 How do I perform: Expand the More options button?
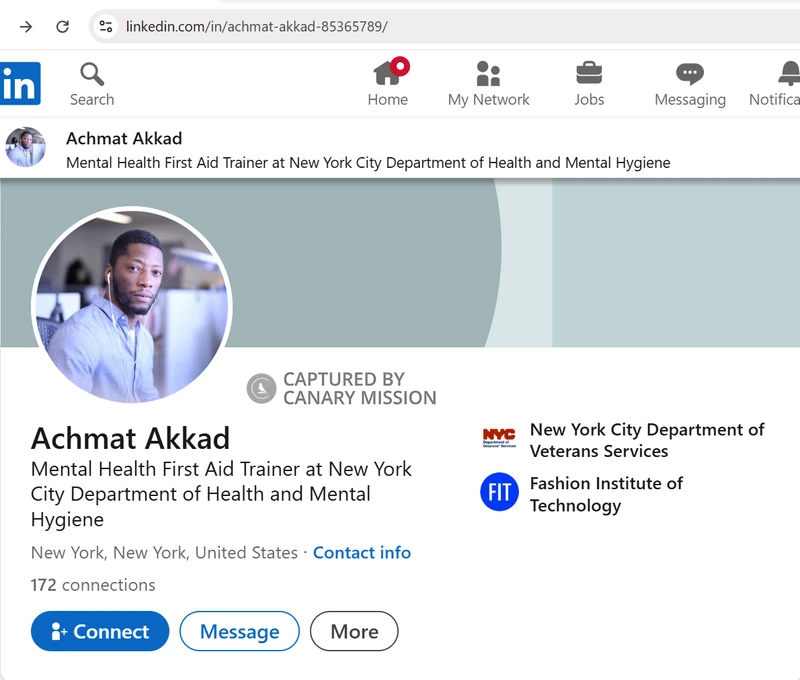click(x=354, y=631)
